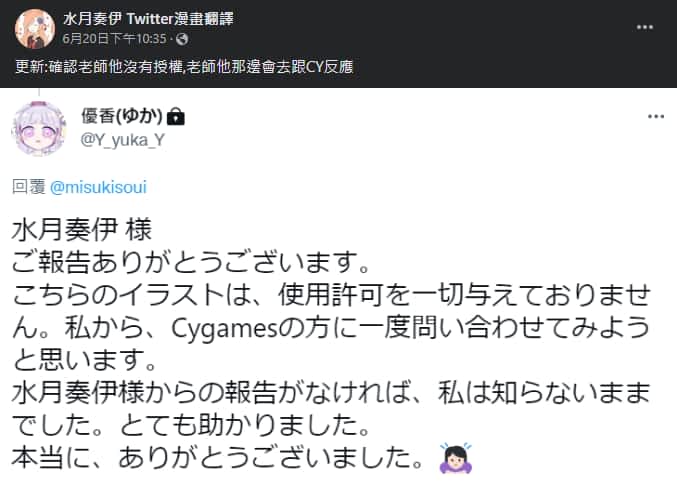Click the post caption starting with 更新:
The height and width of the screenshot is (484, 677).
click(x=184, y=67)
